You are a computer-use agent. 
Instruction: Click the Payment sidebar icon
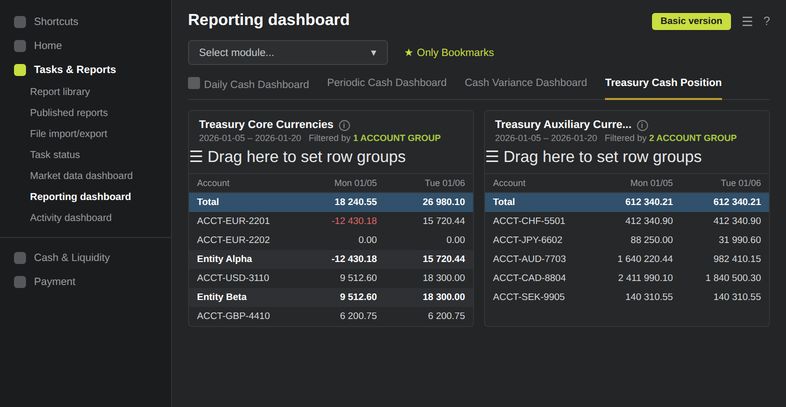(20, 282)
